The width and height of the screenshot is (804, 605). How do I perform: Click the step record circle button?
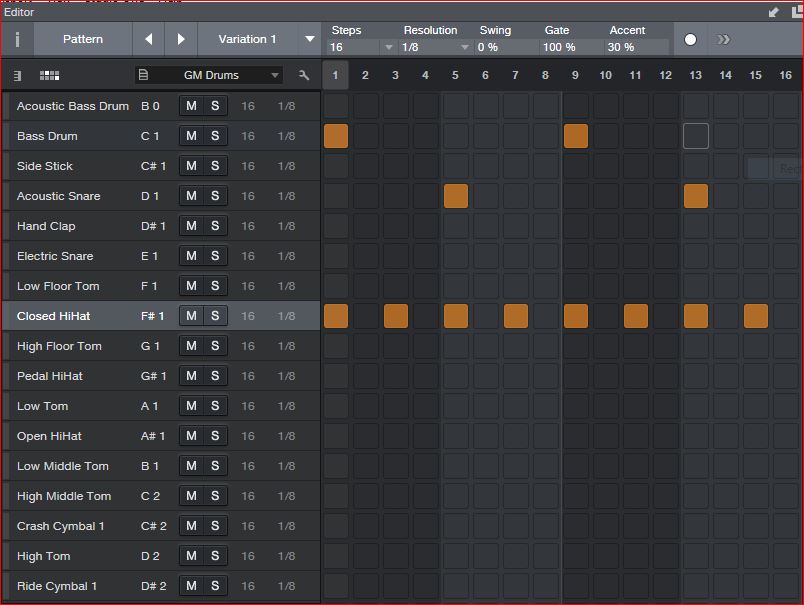click(x=690, y=40)
